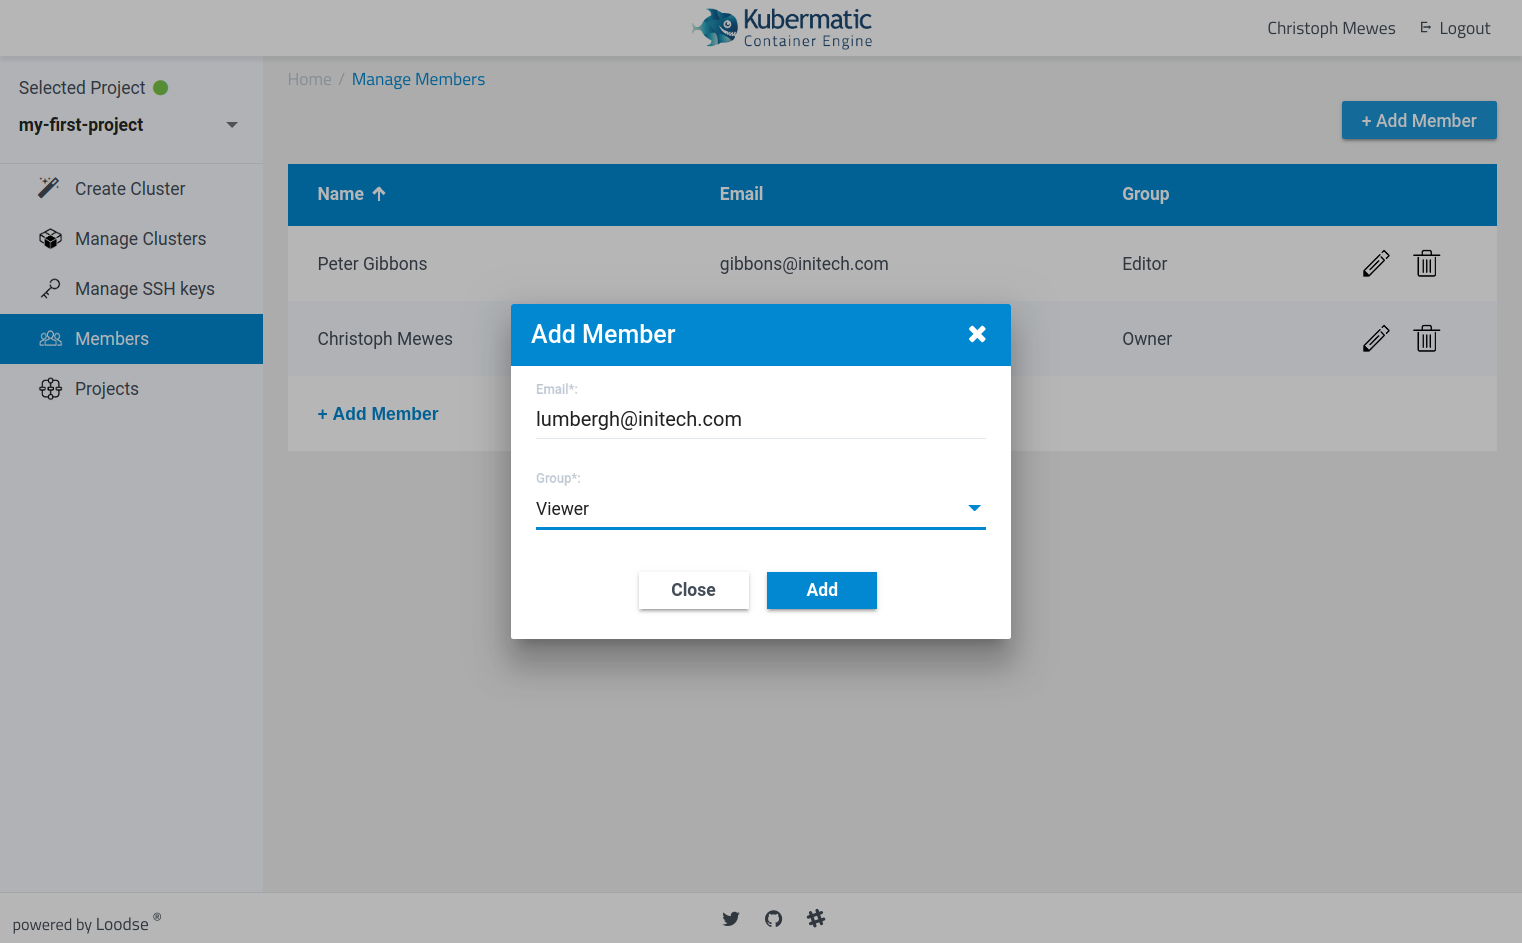Click delete trash icon for Peter Gibbons

(1426, 264)
